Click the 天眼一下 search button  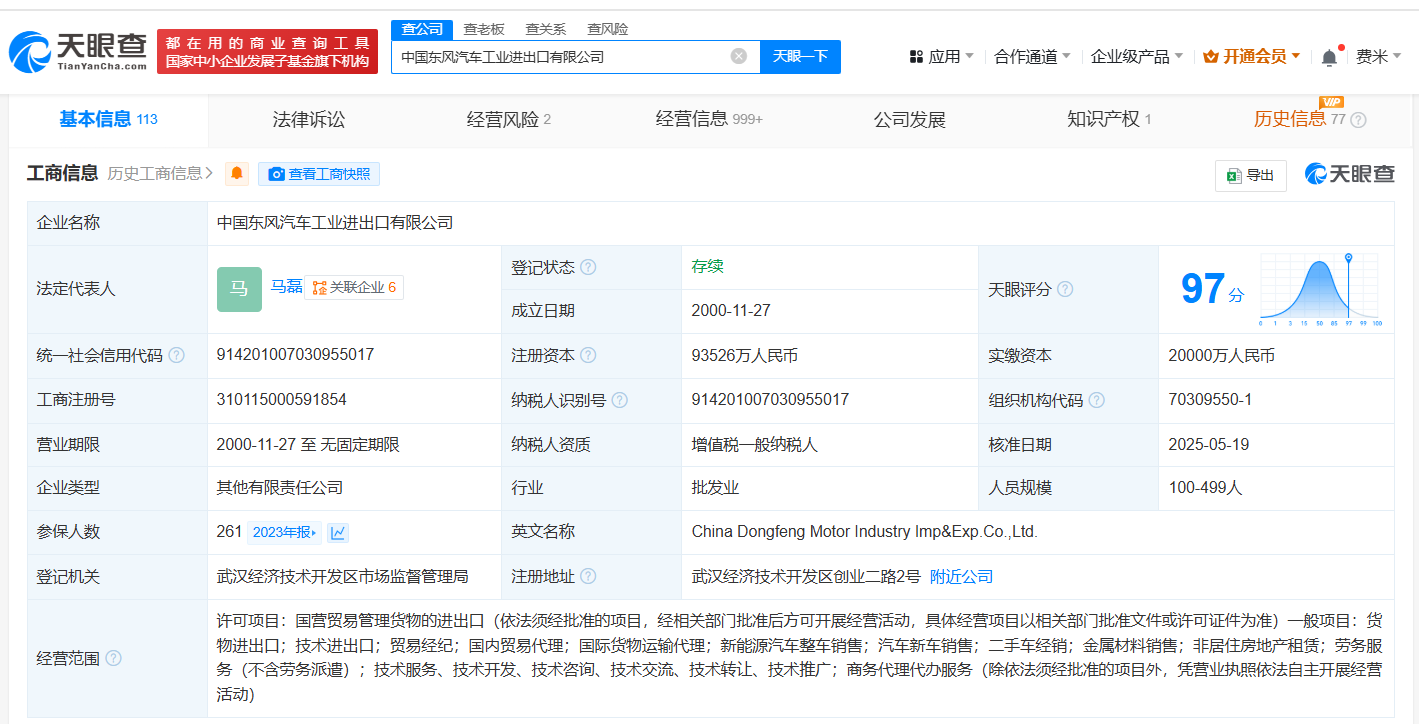click(x=800, y=57)
